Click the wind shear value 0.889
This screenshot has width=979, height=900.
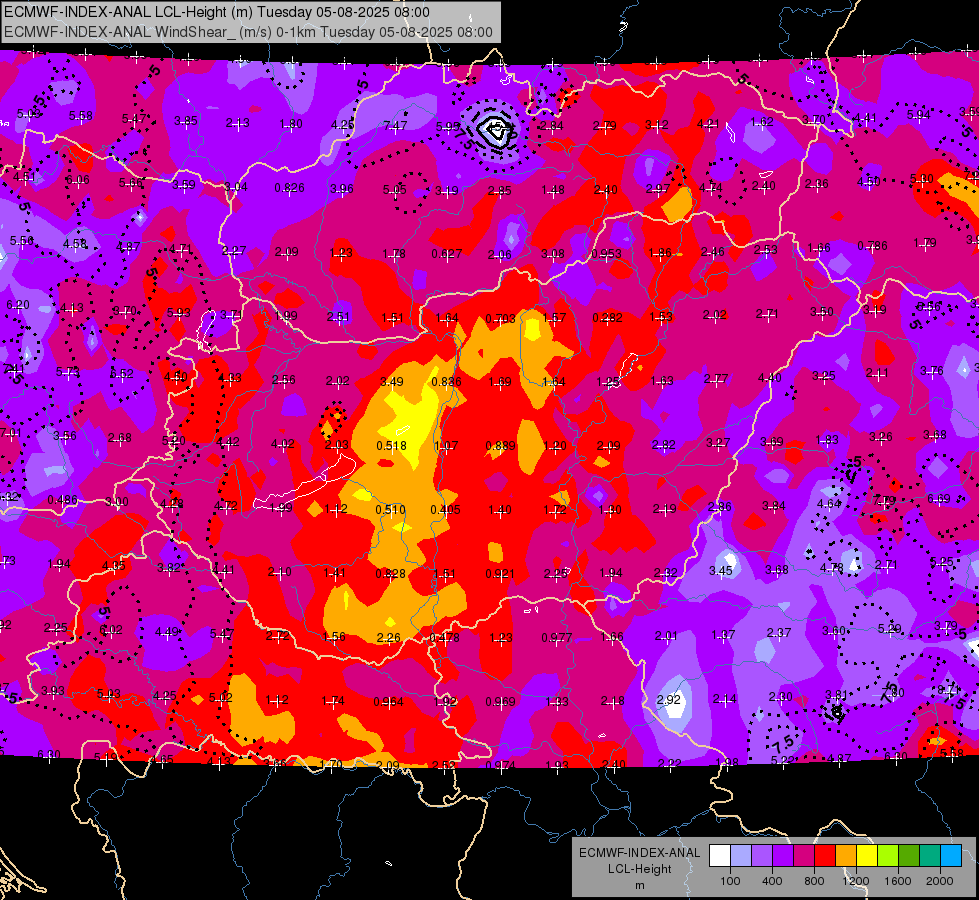(x=501, y=445)
